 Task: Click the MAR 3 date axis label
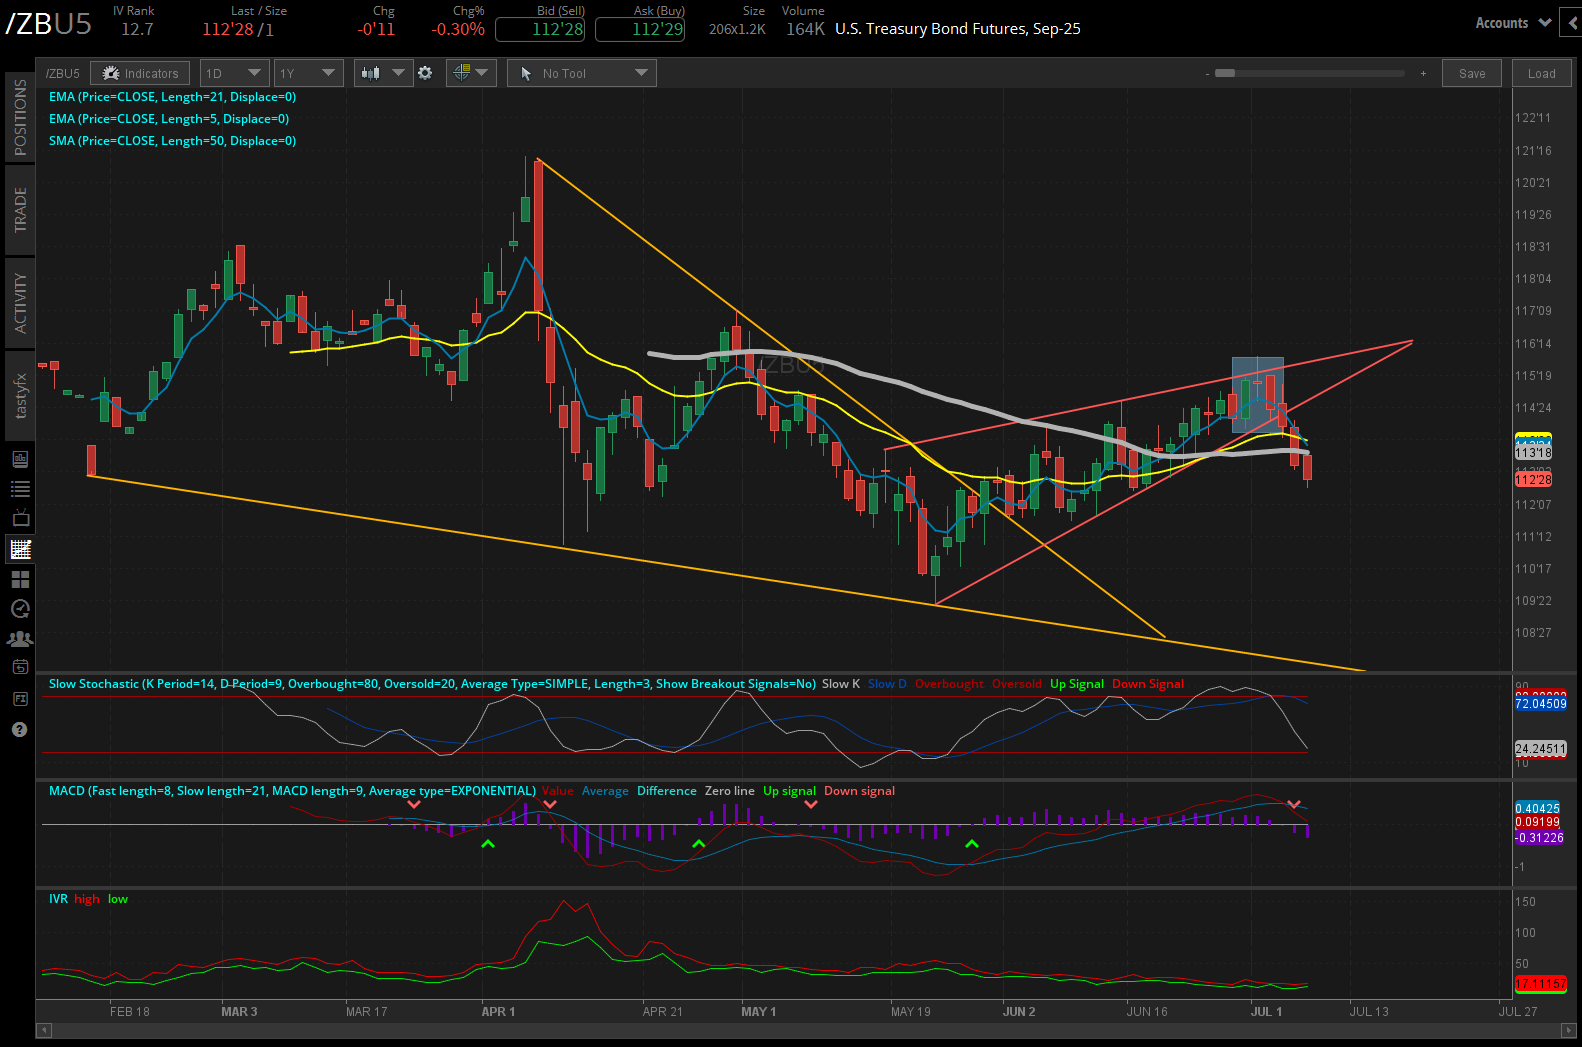coord(239,1012)
